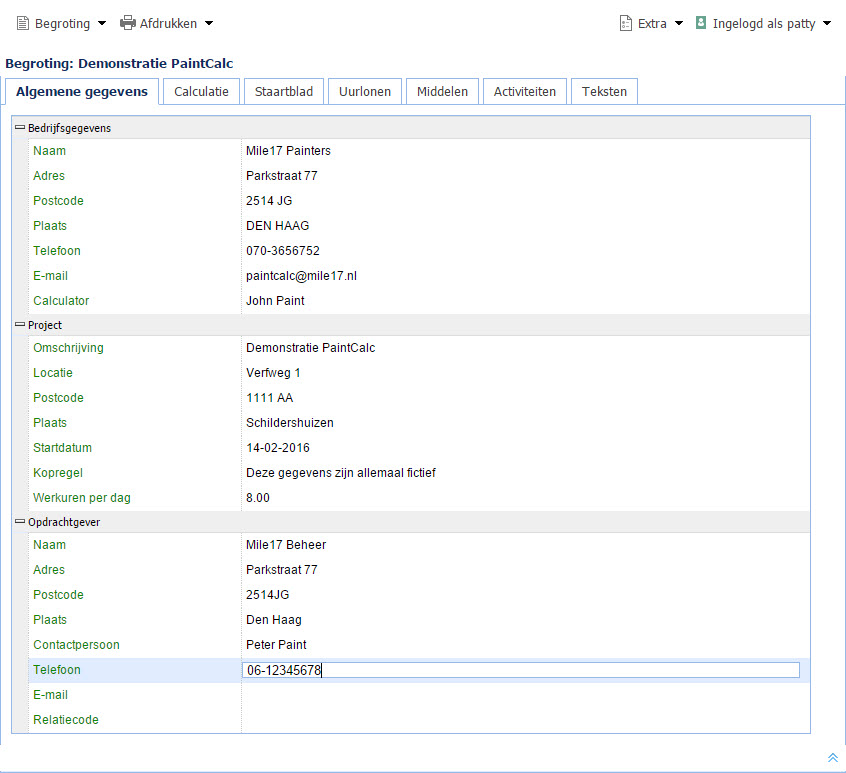Viewport: 846px width, 773px height.
Task: Click the double chevron scroll-up icon
Action: click(x=832, y=758)
